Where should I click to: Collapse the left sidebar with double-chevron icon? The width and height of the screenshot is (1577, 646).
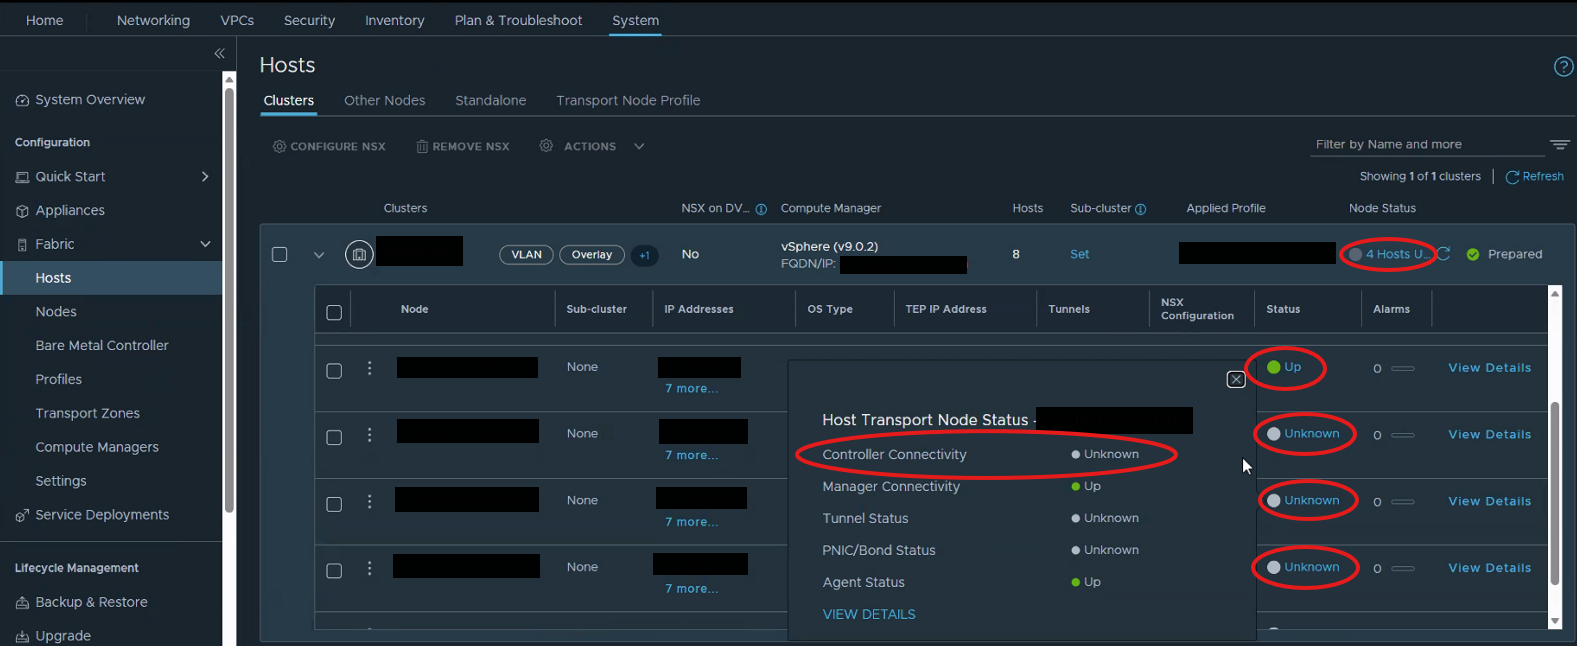219,54
